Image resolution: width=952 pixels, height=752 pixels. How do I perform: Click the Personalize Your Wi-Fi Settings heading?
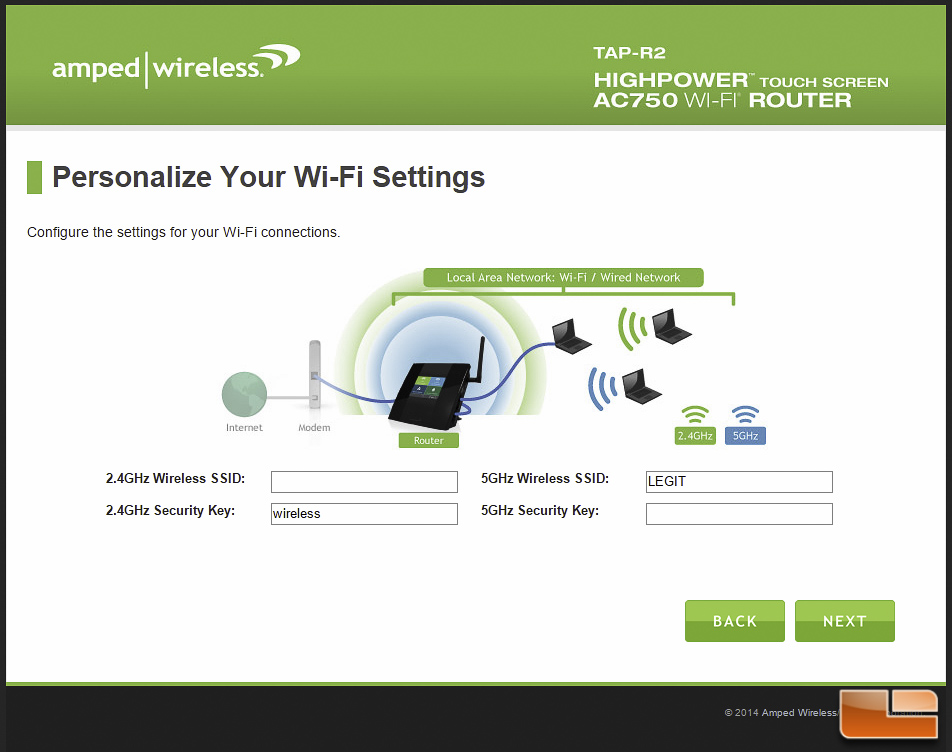coord(268,177)
